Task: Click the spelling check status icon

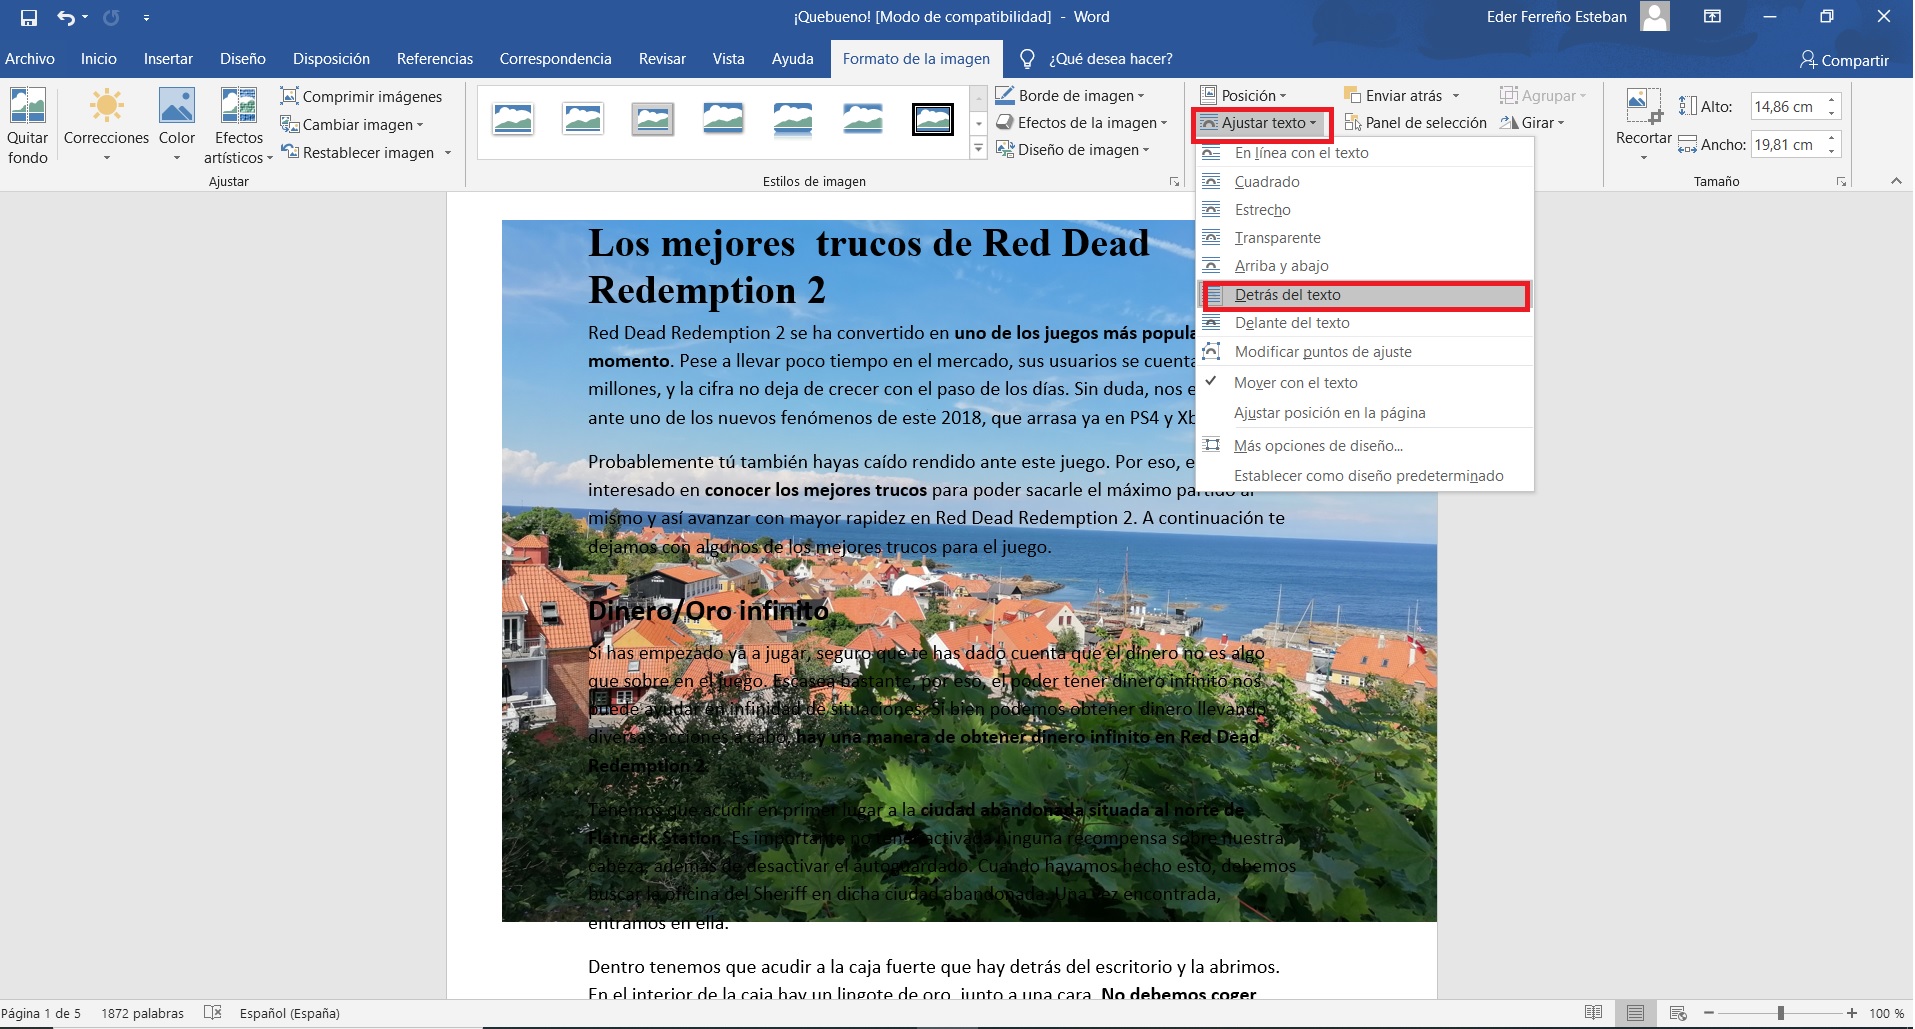Action: pos(212,1013)
